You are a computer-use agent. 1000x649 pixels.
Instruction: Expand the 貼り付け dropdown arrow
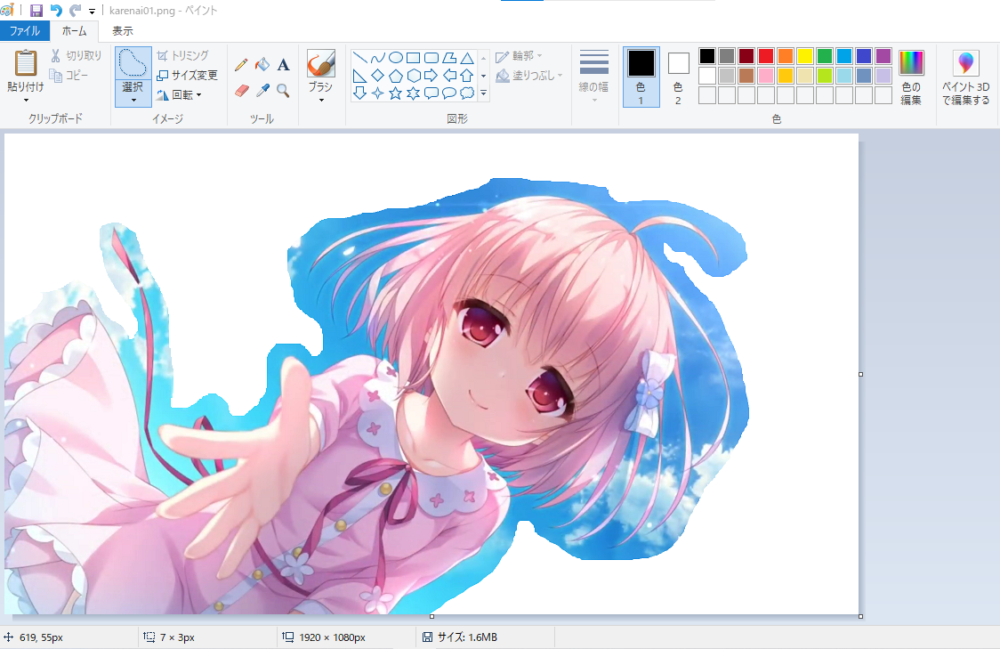(x=26, y=100)
